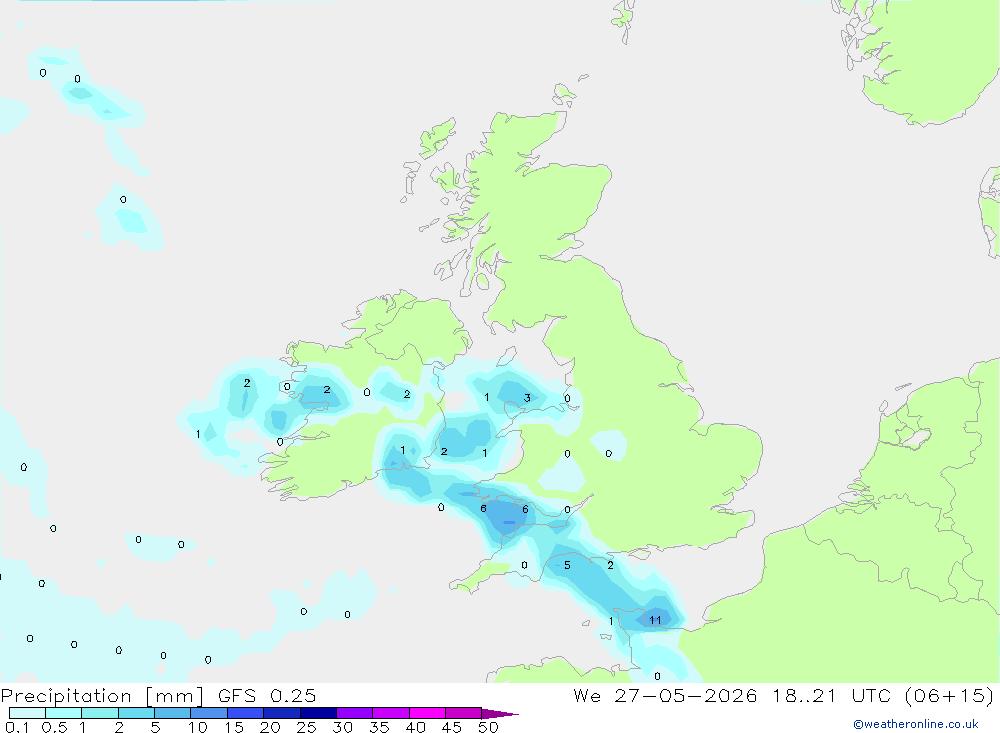
Task: Pick the legend swatch between 30 and 35
Action: (x=354, y=713)
